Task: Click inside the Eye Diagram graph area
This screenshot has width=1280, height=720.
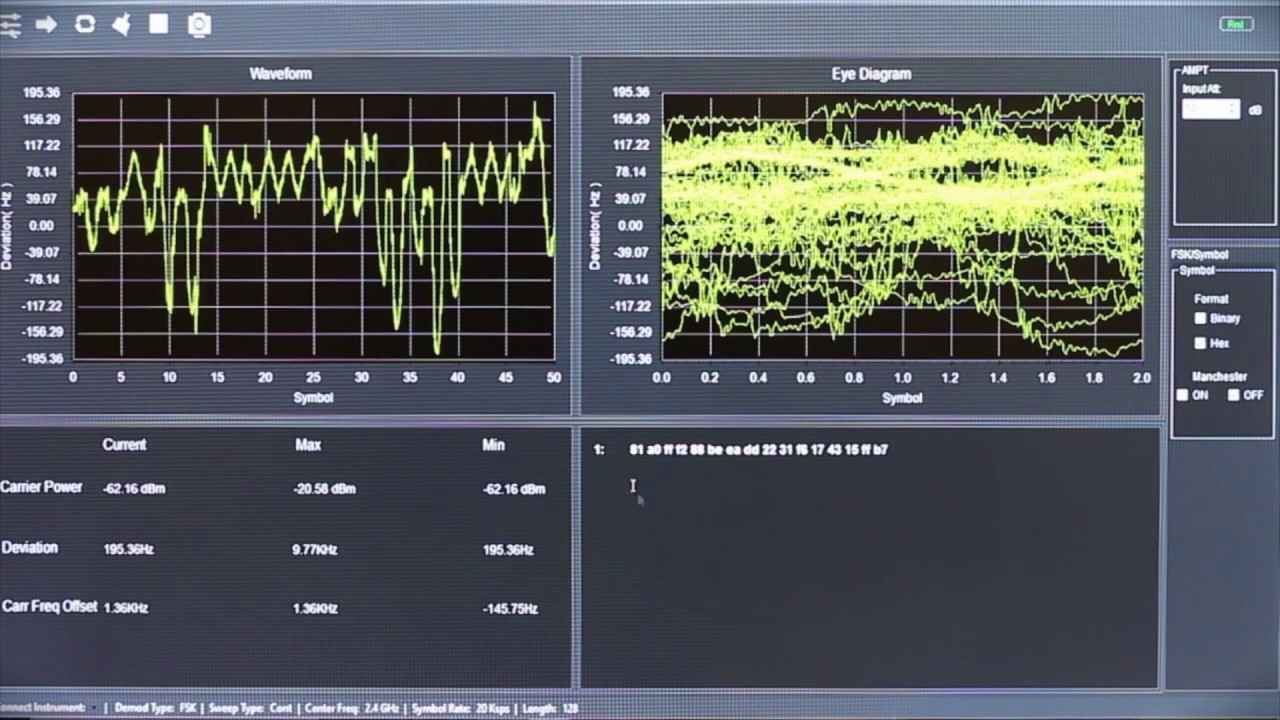Action: pyautogui.click(x=902, y=226)
